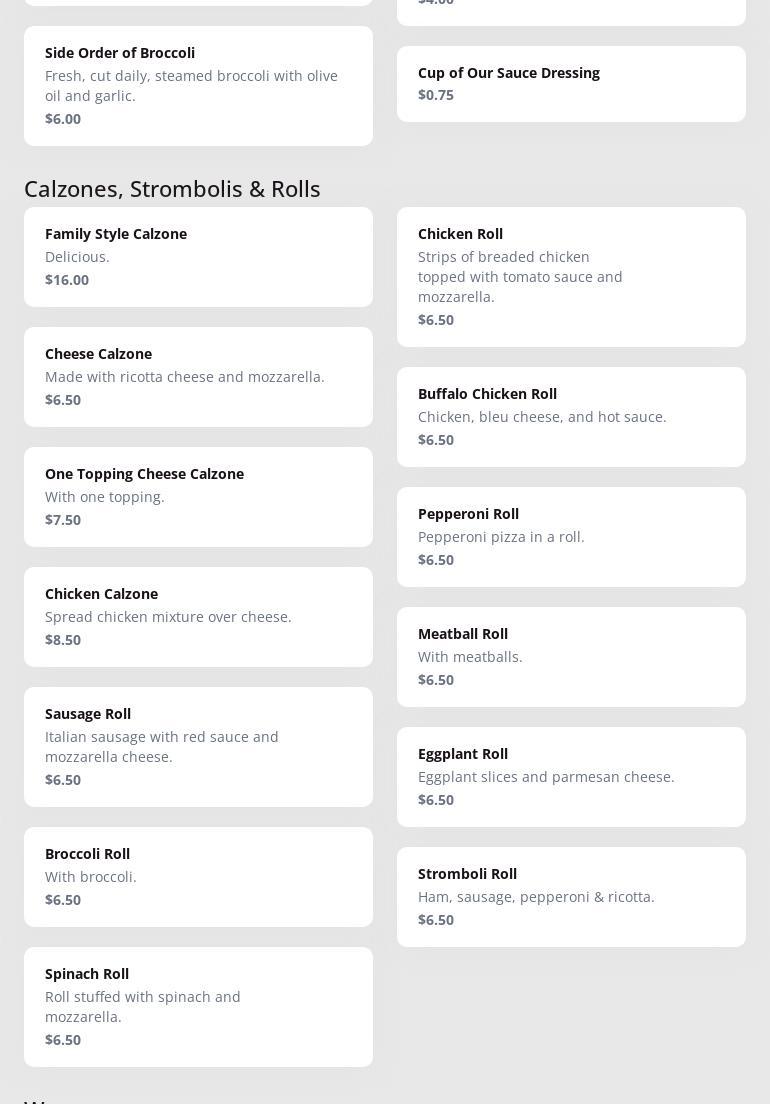Image resolution: width=770 pixels, height=1104 pixels.
Task: Open the Side Order of Broccoli item
Action: pos(198,86)
